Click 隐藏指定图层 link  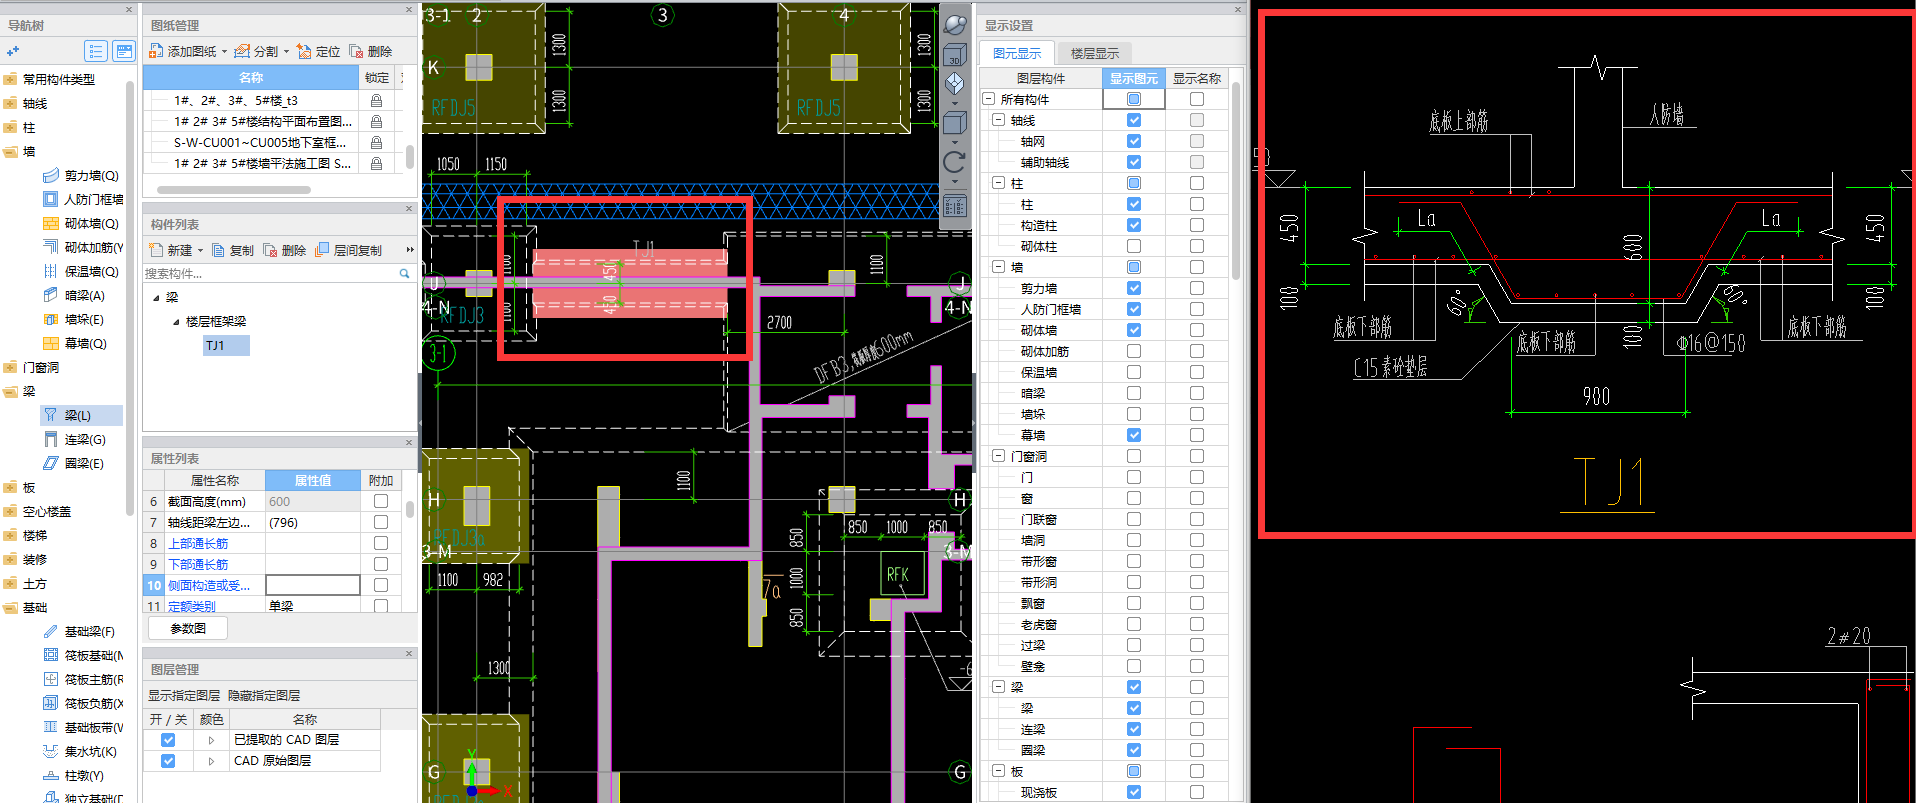[x=264, y=695]
